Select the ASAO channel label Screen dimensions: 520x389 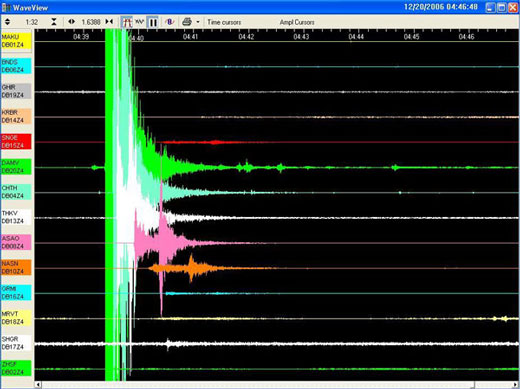click(16, 242)
